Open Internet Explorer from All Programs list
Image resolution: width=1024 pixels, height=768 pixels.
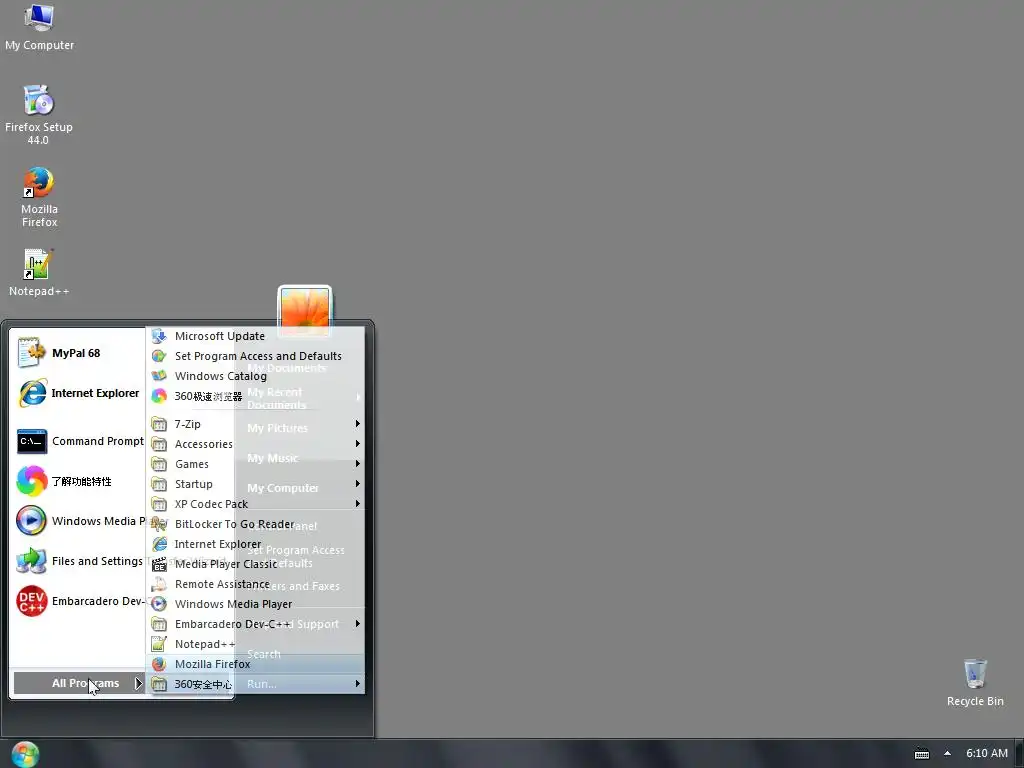pyautogui.click(x=255, y=544)
